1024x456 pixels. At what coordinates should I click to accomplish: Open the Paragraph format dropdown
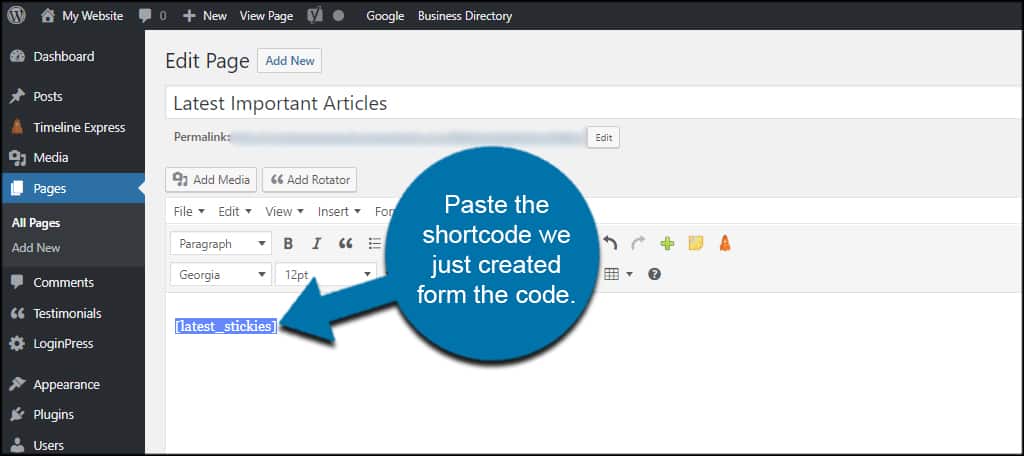coord(220,244)
